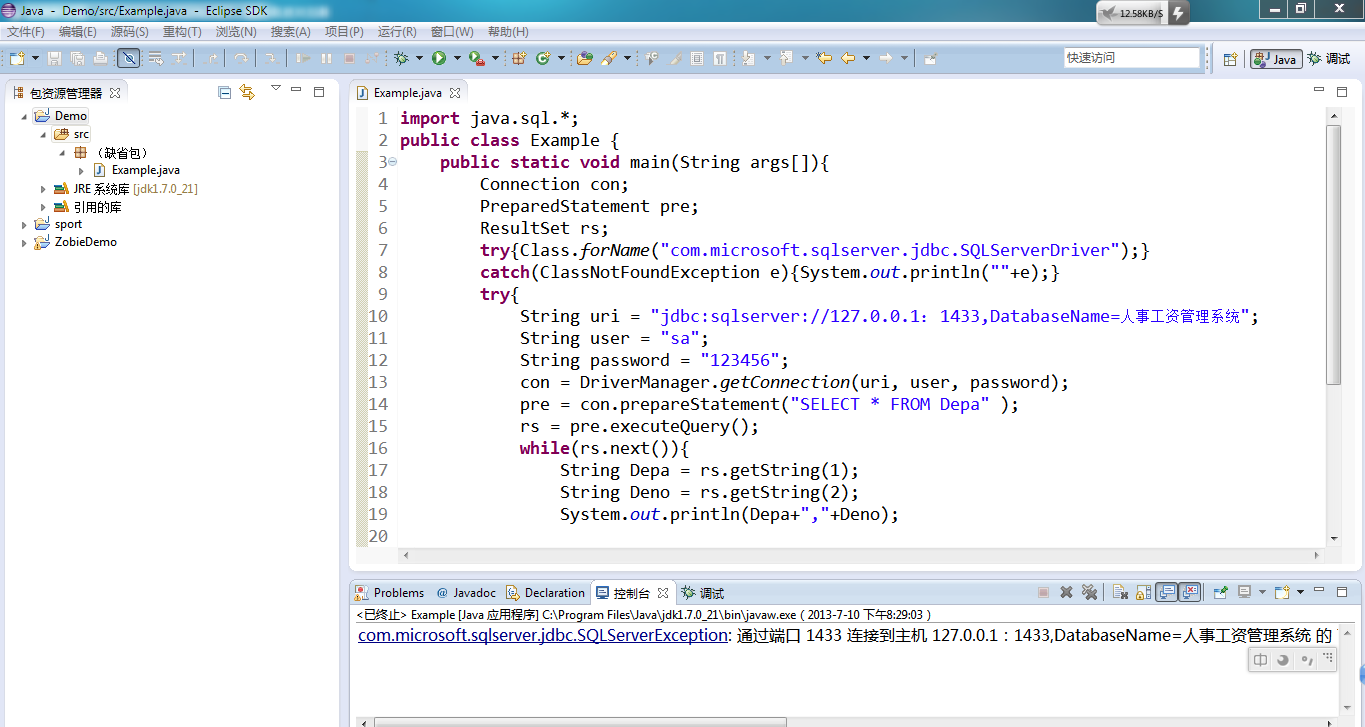
Task: Open the Run configurations dropdown arrow
Action: 456,58
